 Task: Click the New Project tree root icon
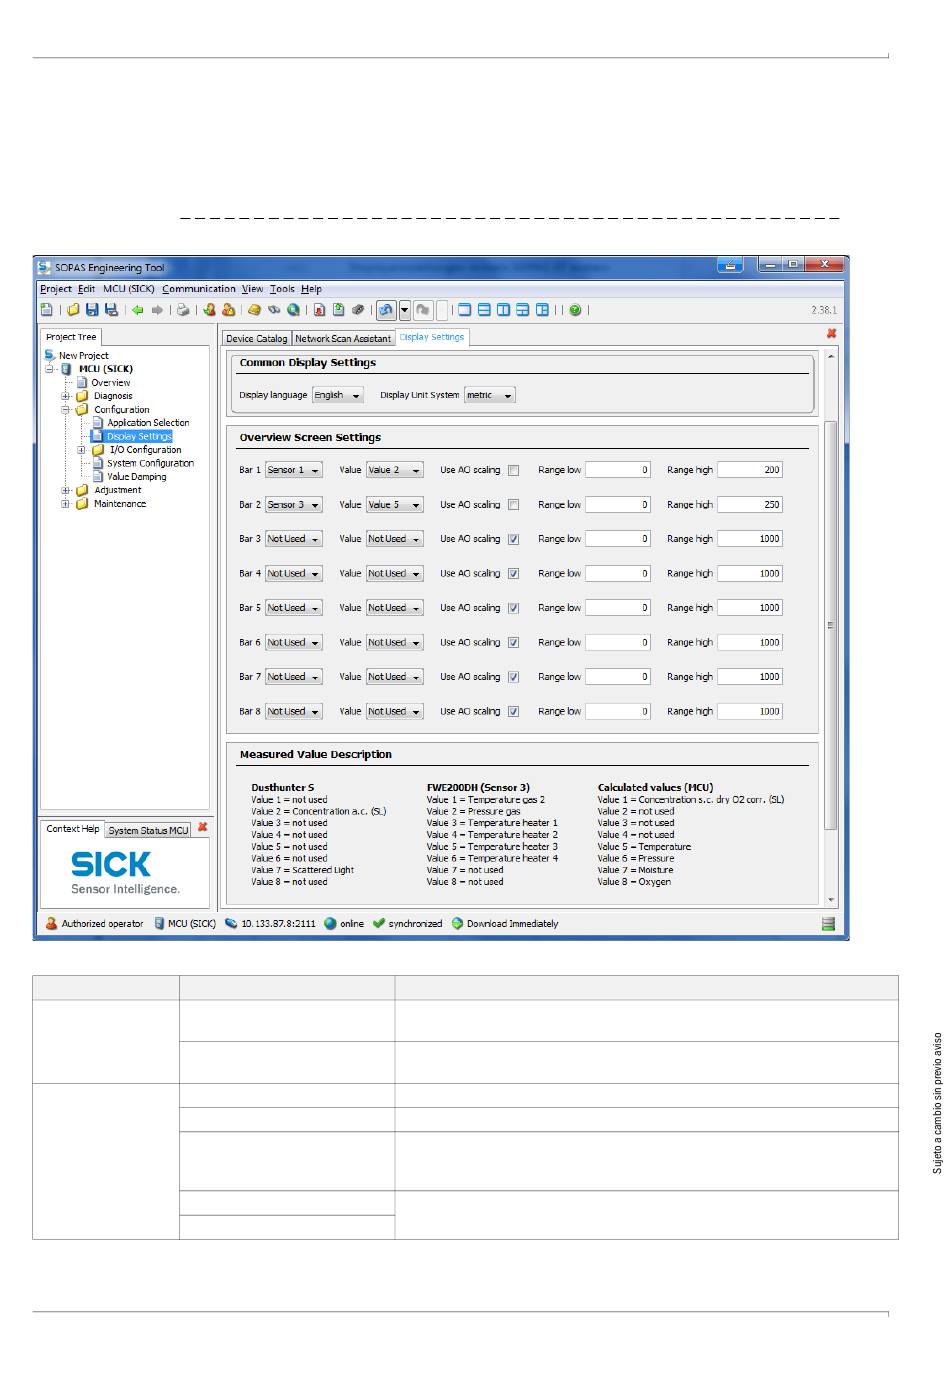pos(50,355)
